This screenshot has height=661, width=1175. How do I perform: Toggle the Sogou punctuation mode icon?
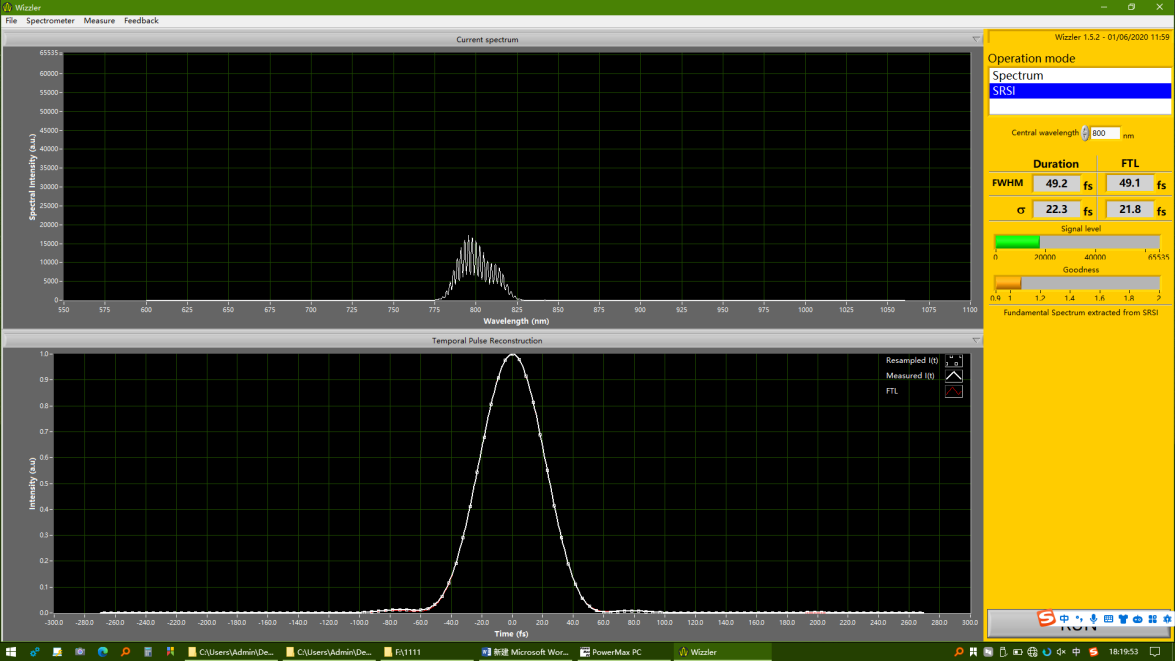[1079, 619]
